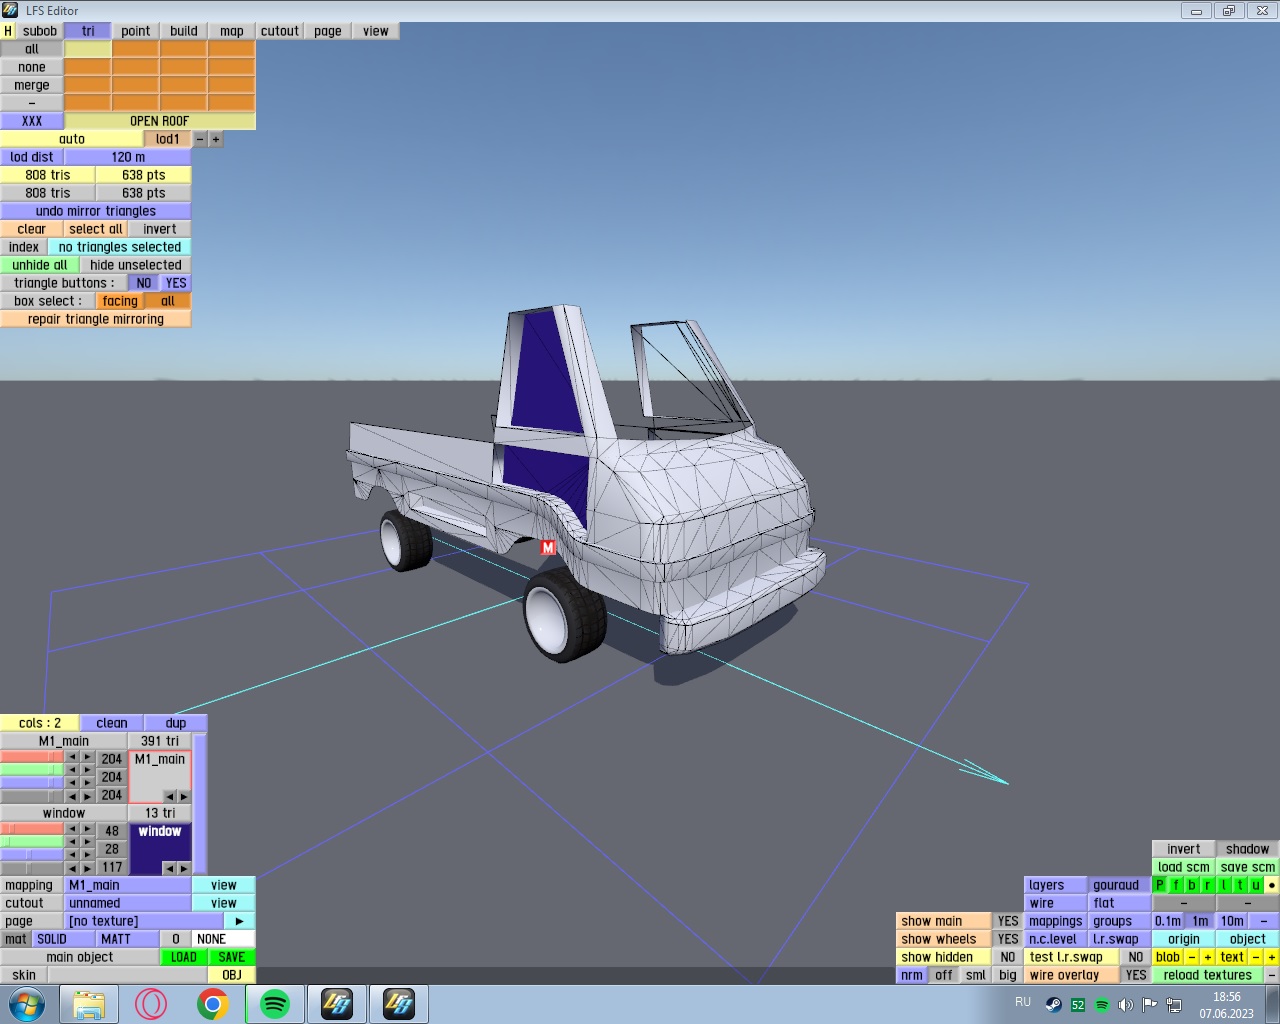The height and width of the screenshot is (1024, 1280).
Task: Select the front view 'f' button
Action: (x=1176, y=885)
